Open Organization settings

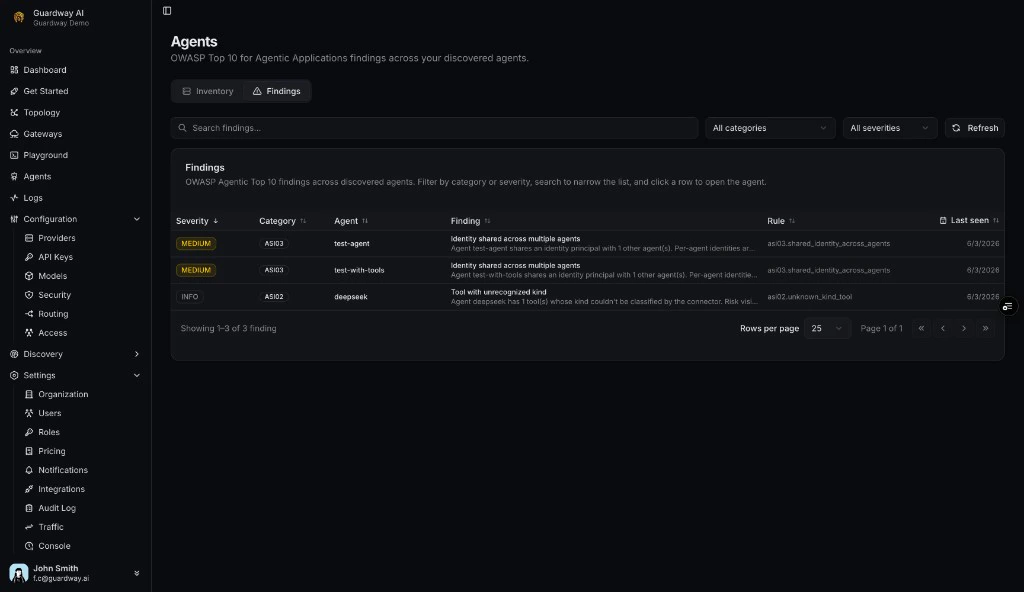[57, 394]
